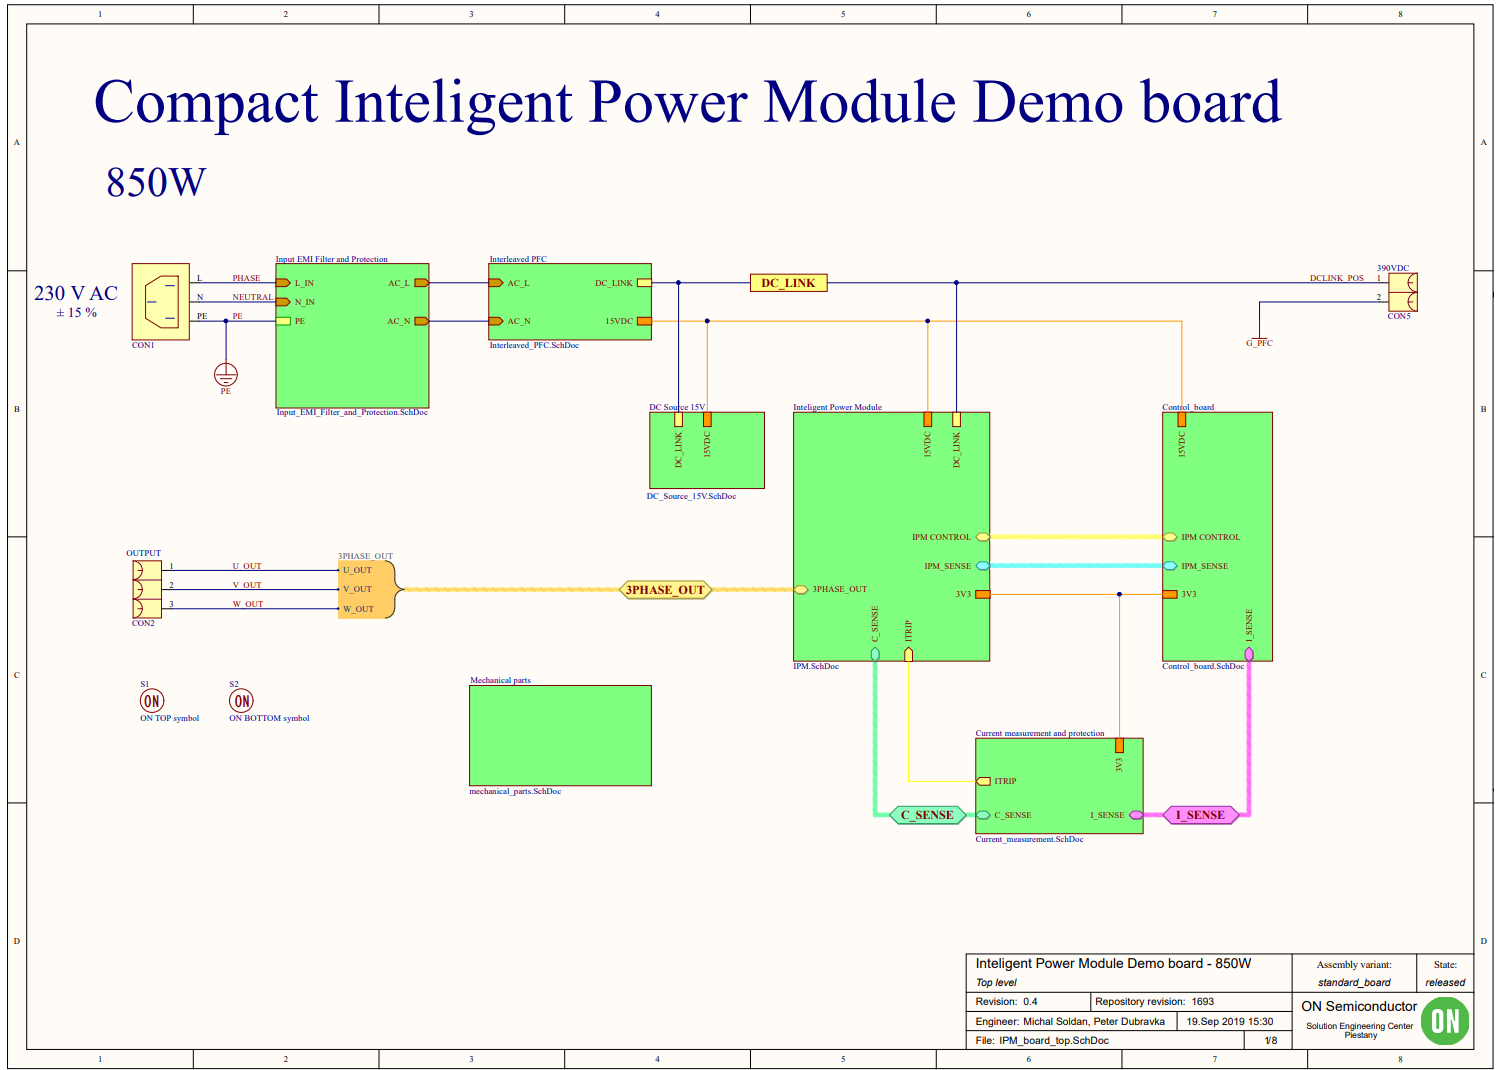This screenshot has width=1498, height=1070.
Task: Open the Current_measurement.SchDoc file name
Action: coord(1029,840)
